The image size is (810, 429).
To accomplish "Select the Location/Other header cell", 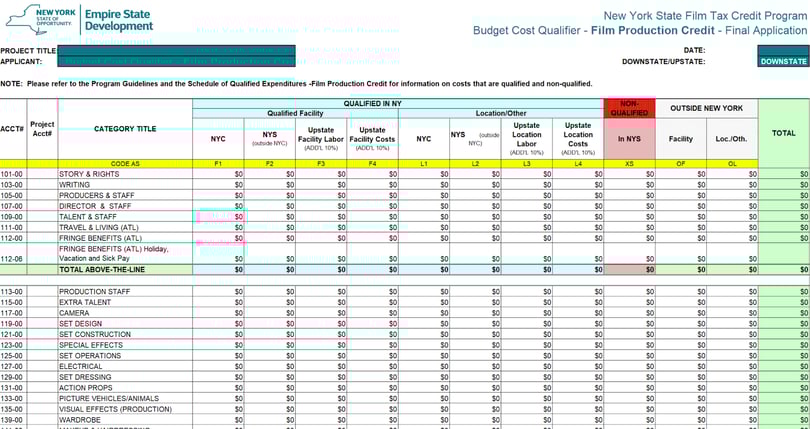I will pyautogui.click(x=501, y=113).
